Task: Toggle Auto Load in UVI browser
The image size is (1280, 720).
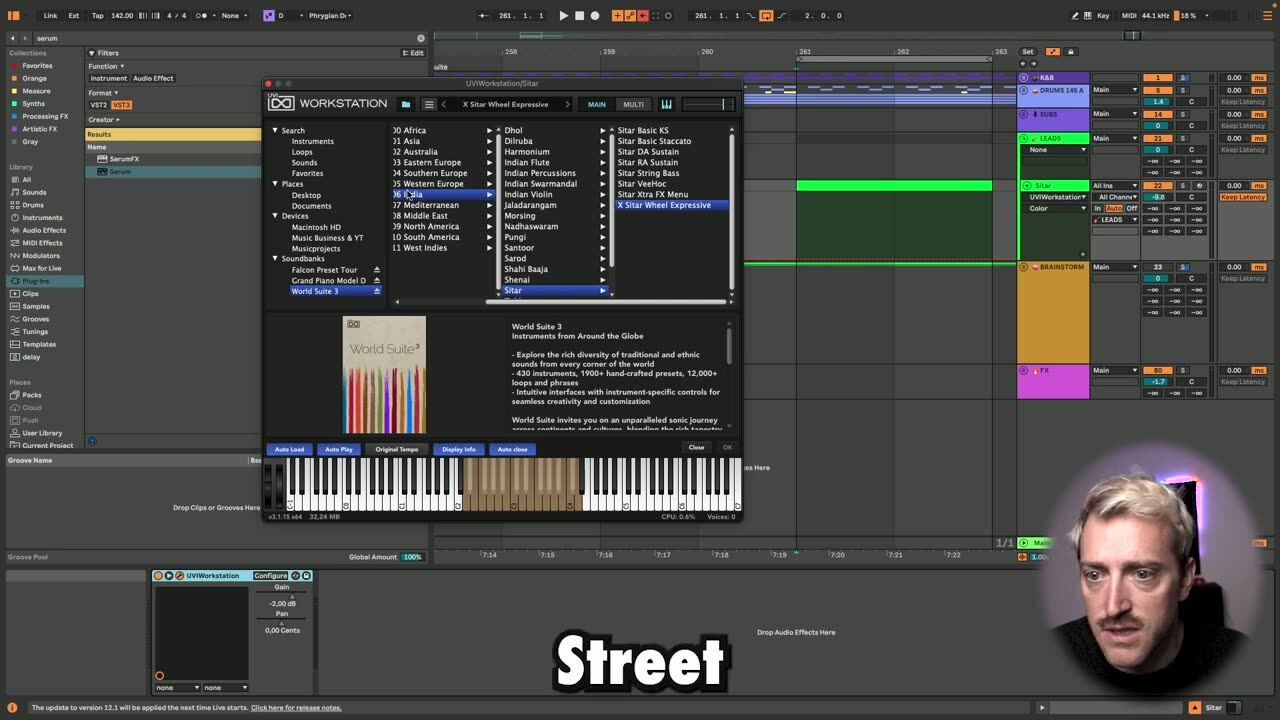Action: 289,449
